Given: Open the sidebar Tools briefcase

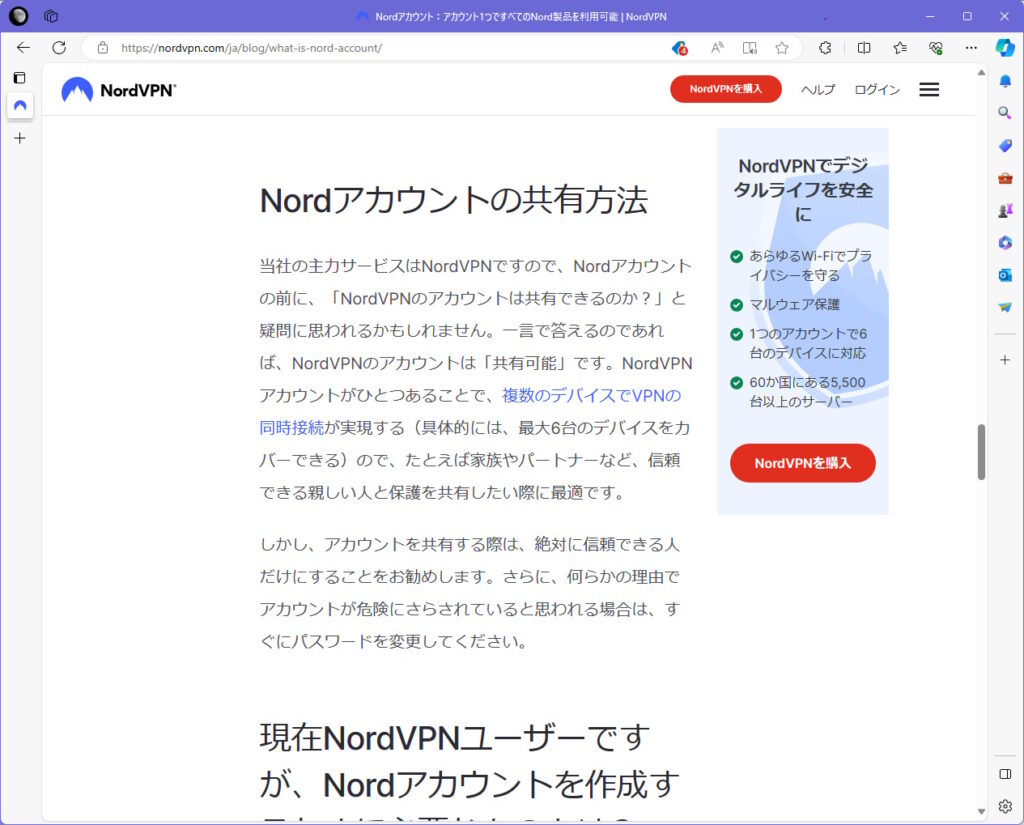Looking at the screenshot, I should (1005, 178).
